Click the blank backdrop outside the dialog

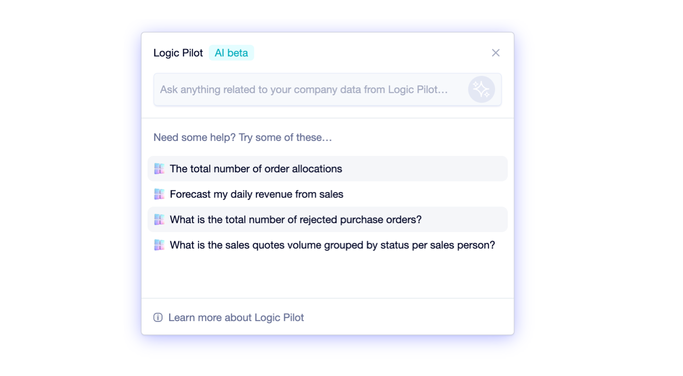[x=597, y=187]
